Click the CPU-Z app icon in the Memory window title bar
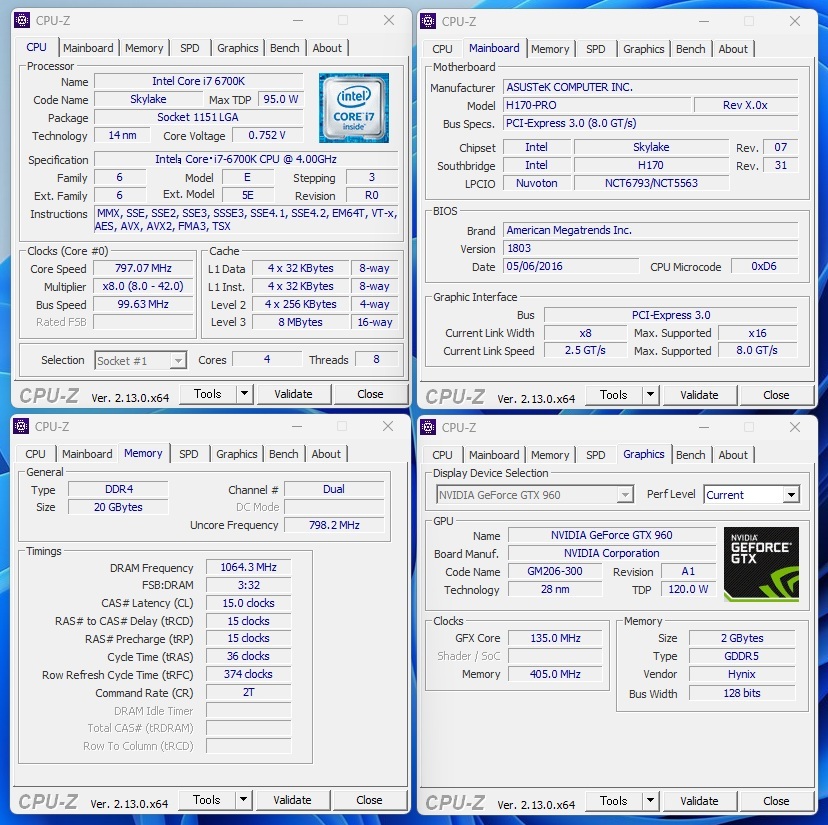Screen dimensions: 828x825 click(21, 426)
